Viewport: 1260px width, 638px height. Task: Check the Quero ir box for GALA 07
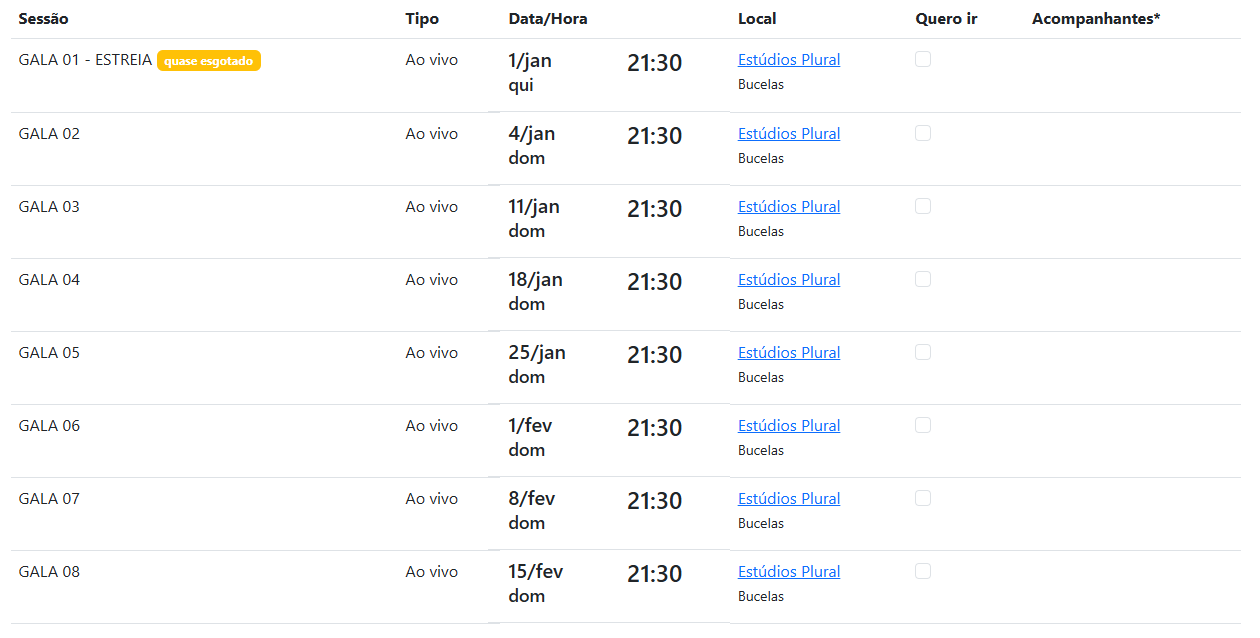click(923, 498)
